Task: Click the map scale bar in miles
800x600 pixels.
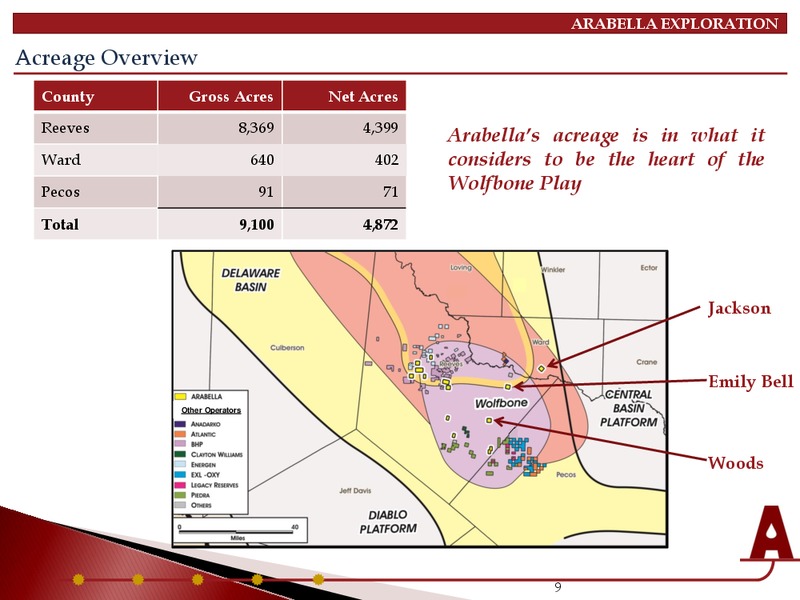Action: point(239,531)
